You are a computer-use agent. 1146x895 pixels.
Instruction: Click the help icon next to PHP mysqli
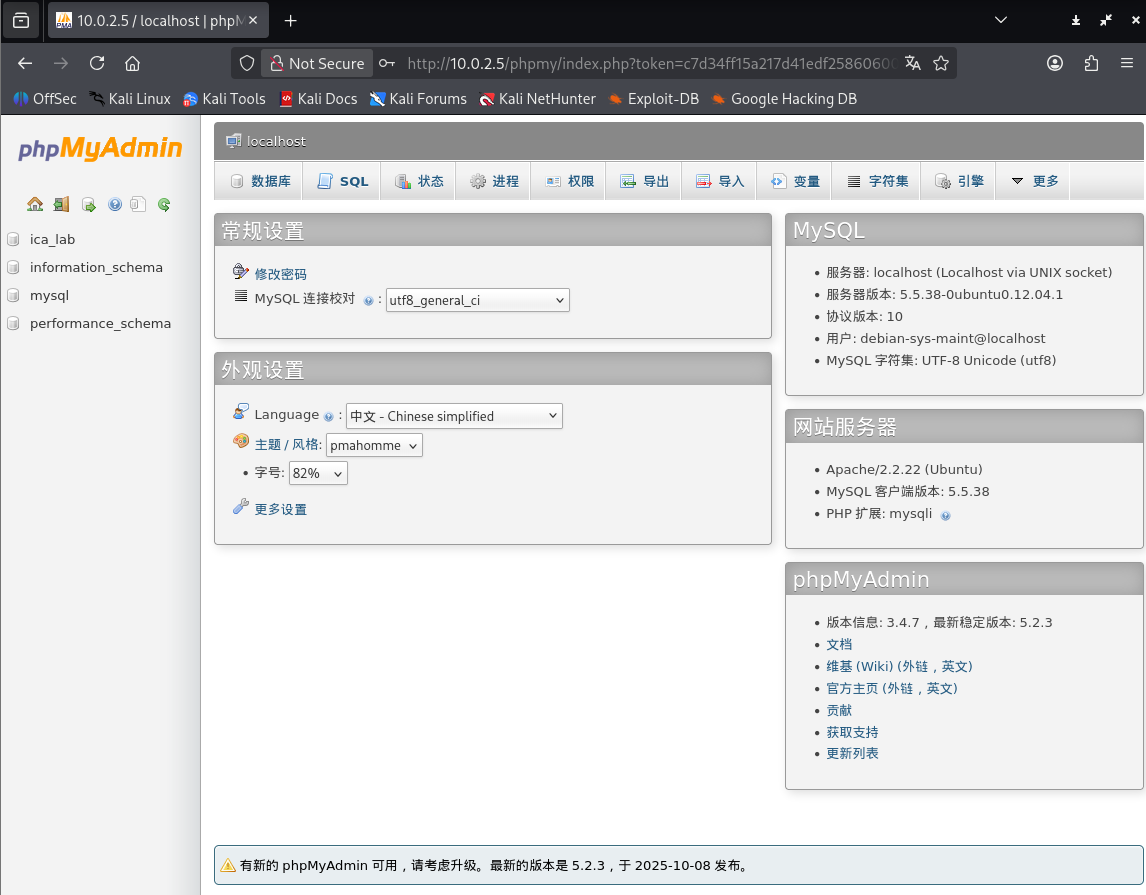945,515
